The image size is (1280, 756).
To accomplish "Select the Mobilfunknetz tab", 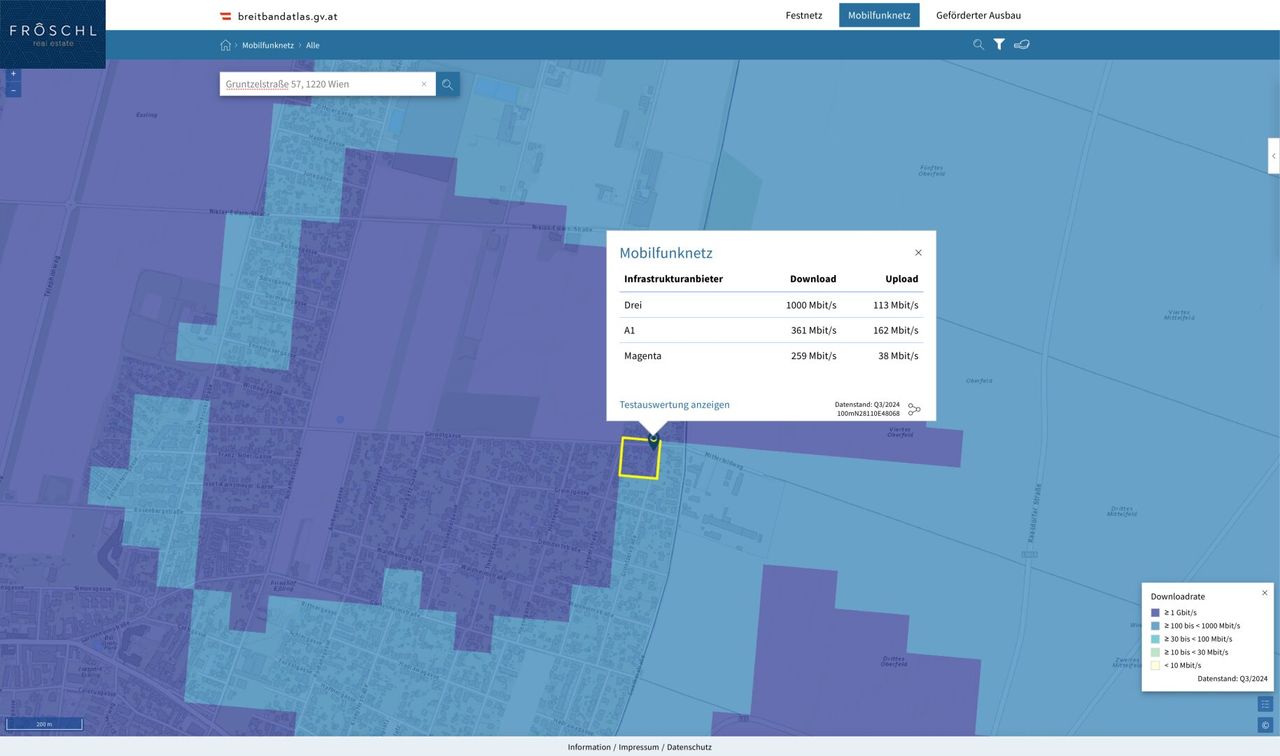I will pos(879,15).
